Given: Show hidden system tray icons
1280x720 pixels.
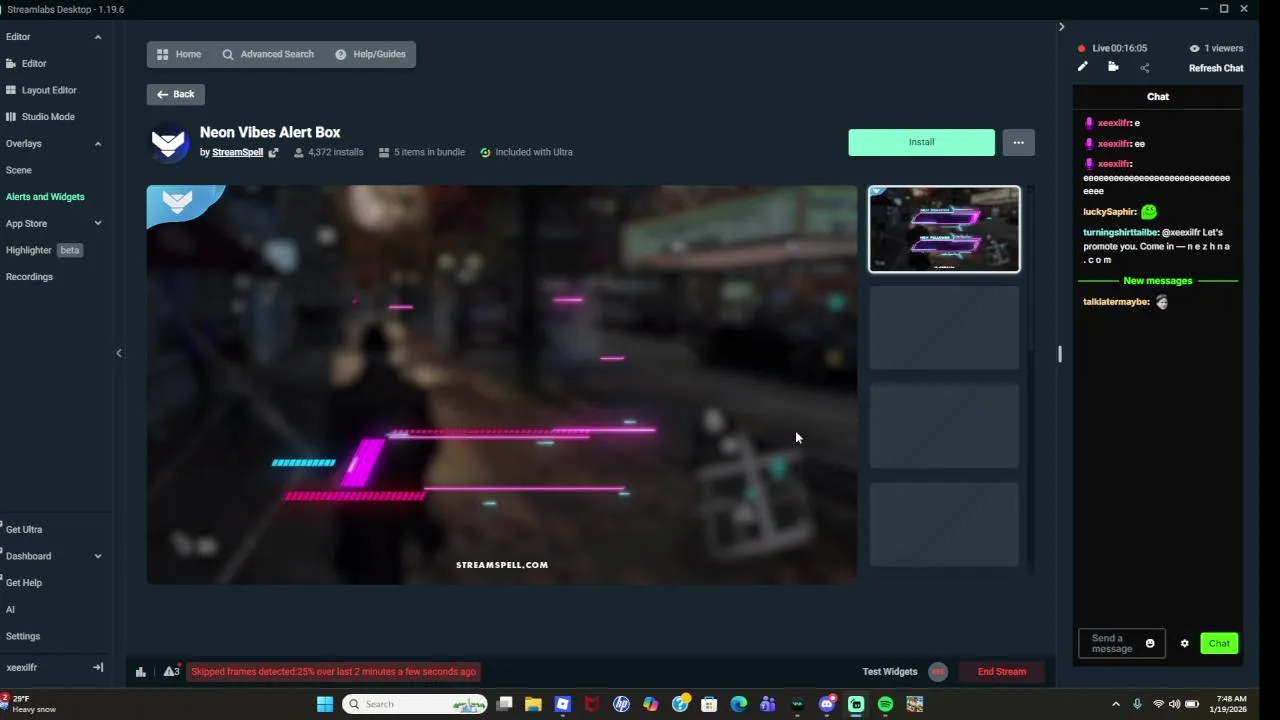Looking at the screenshot, I should (x=1116, y=704).
